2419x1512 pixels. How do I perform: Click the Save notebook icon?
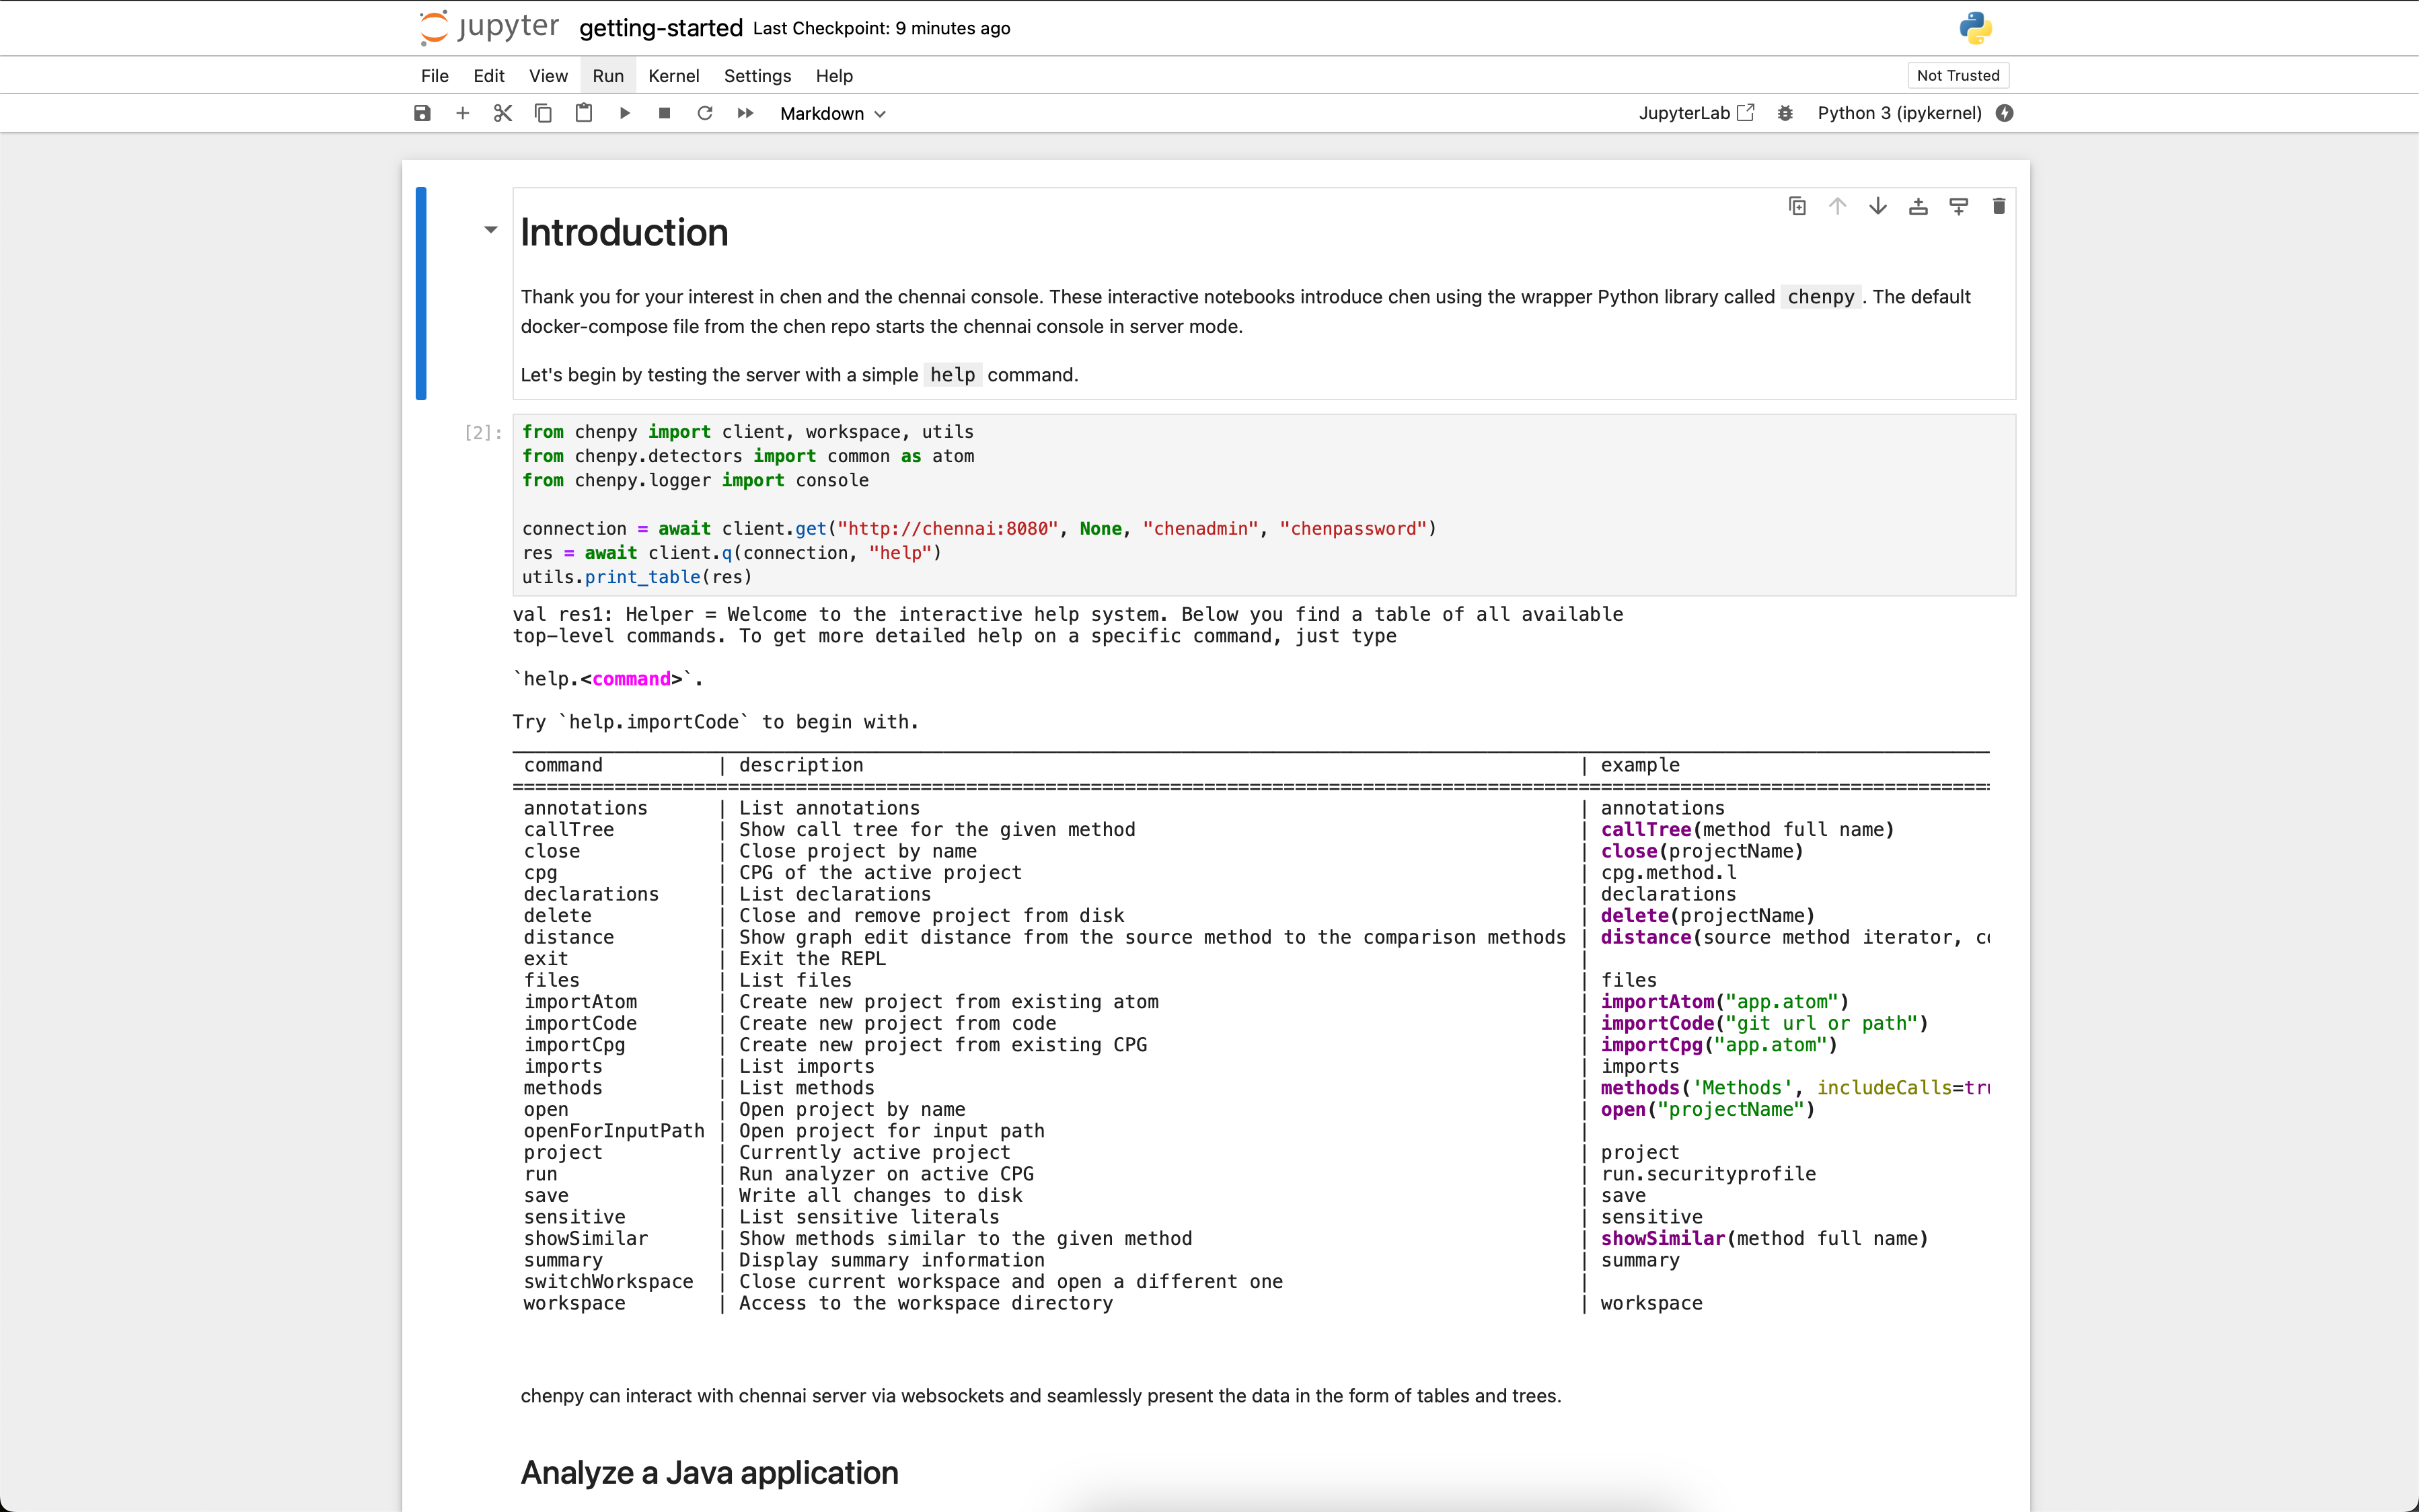[x=422, y=113]
